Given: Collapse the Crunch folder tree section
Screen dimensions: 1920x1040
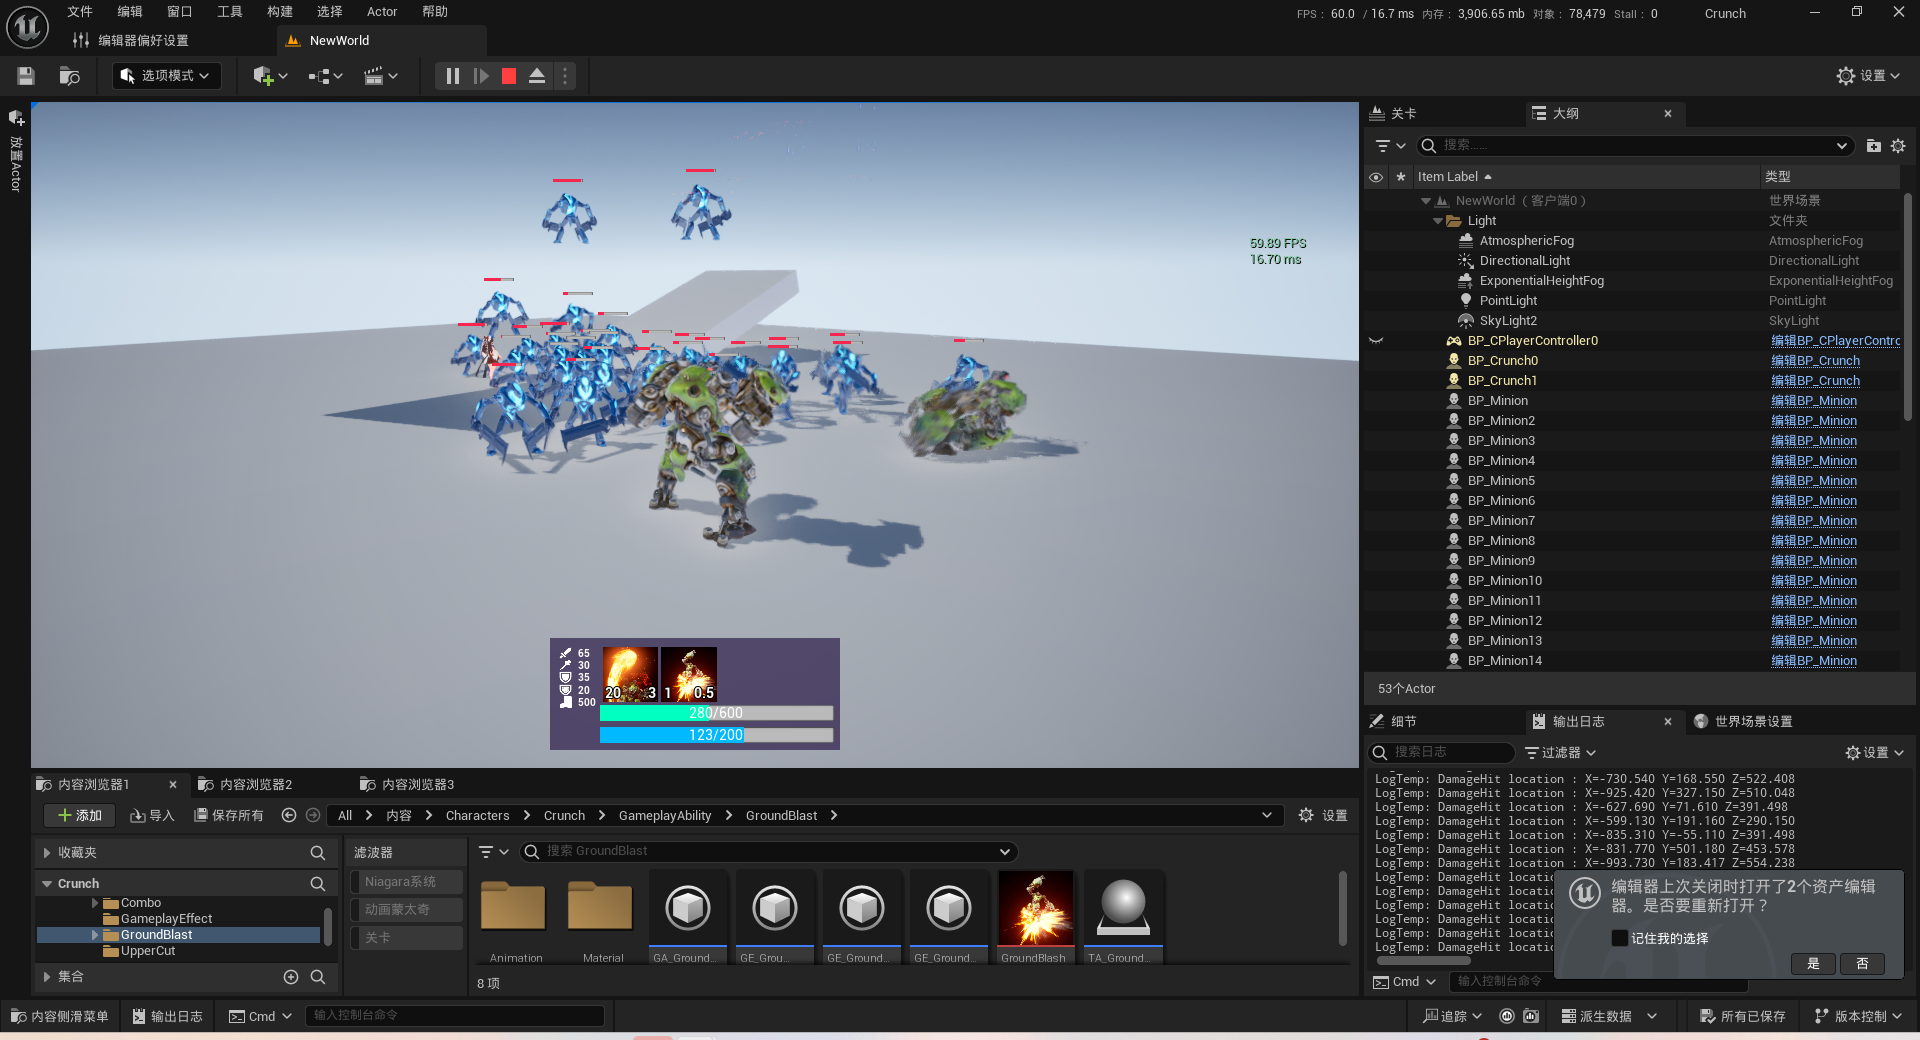Looking at the screenshot, I should (x=47, y=884).
